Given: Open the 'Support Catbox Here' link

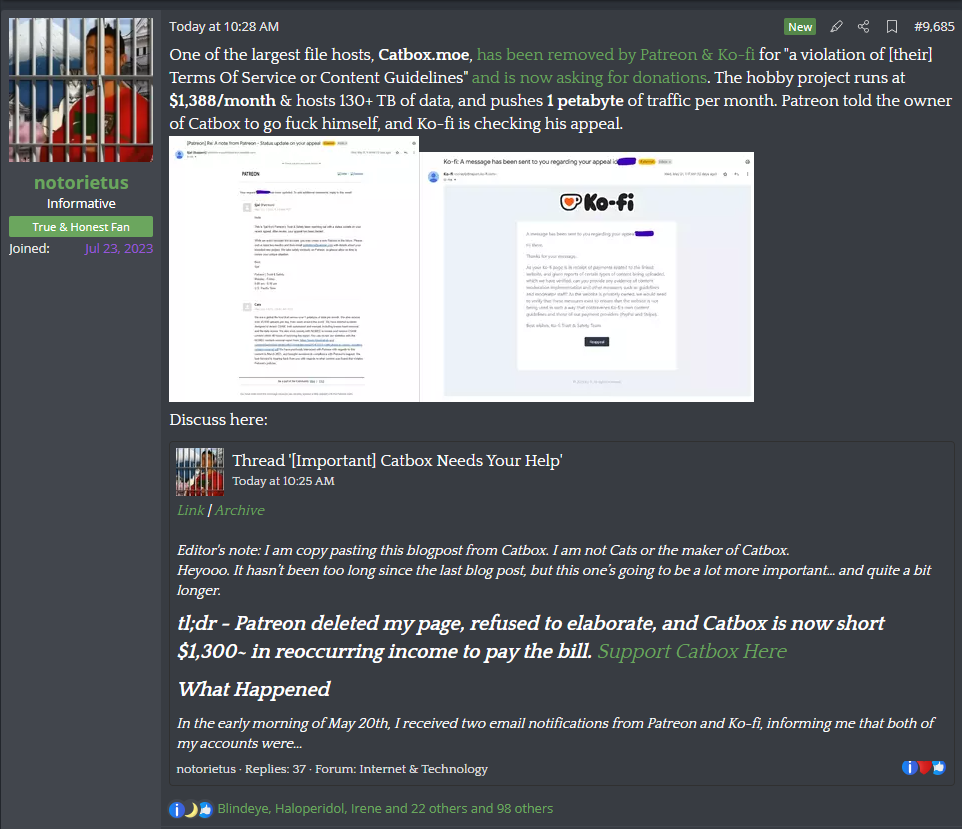Looking at the screenshot, I should (692, 651).
